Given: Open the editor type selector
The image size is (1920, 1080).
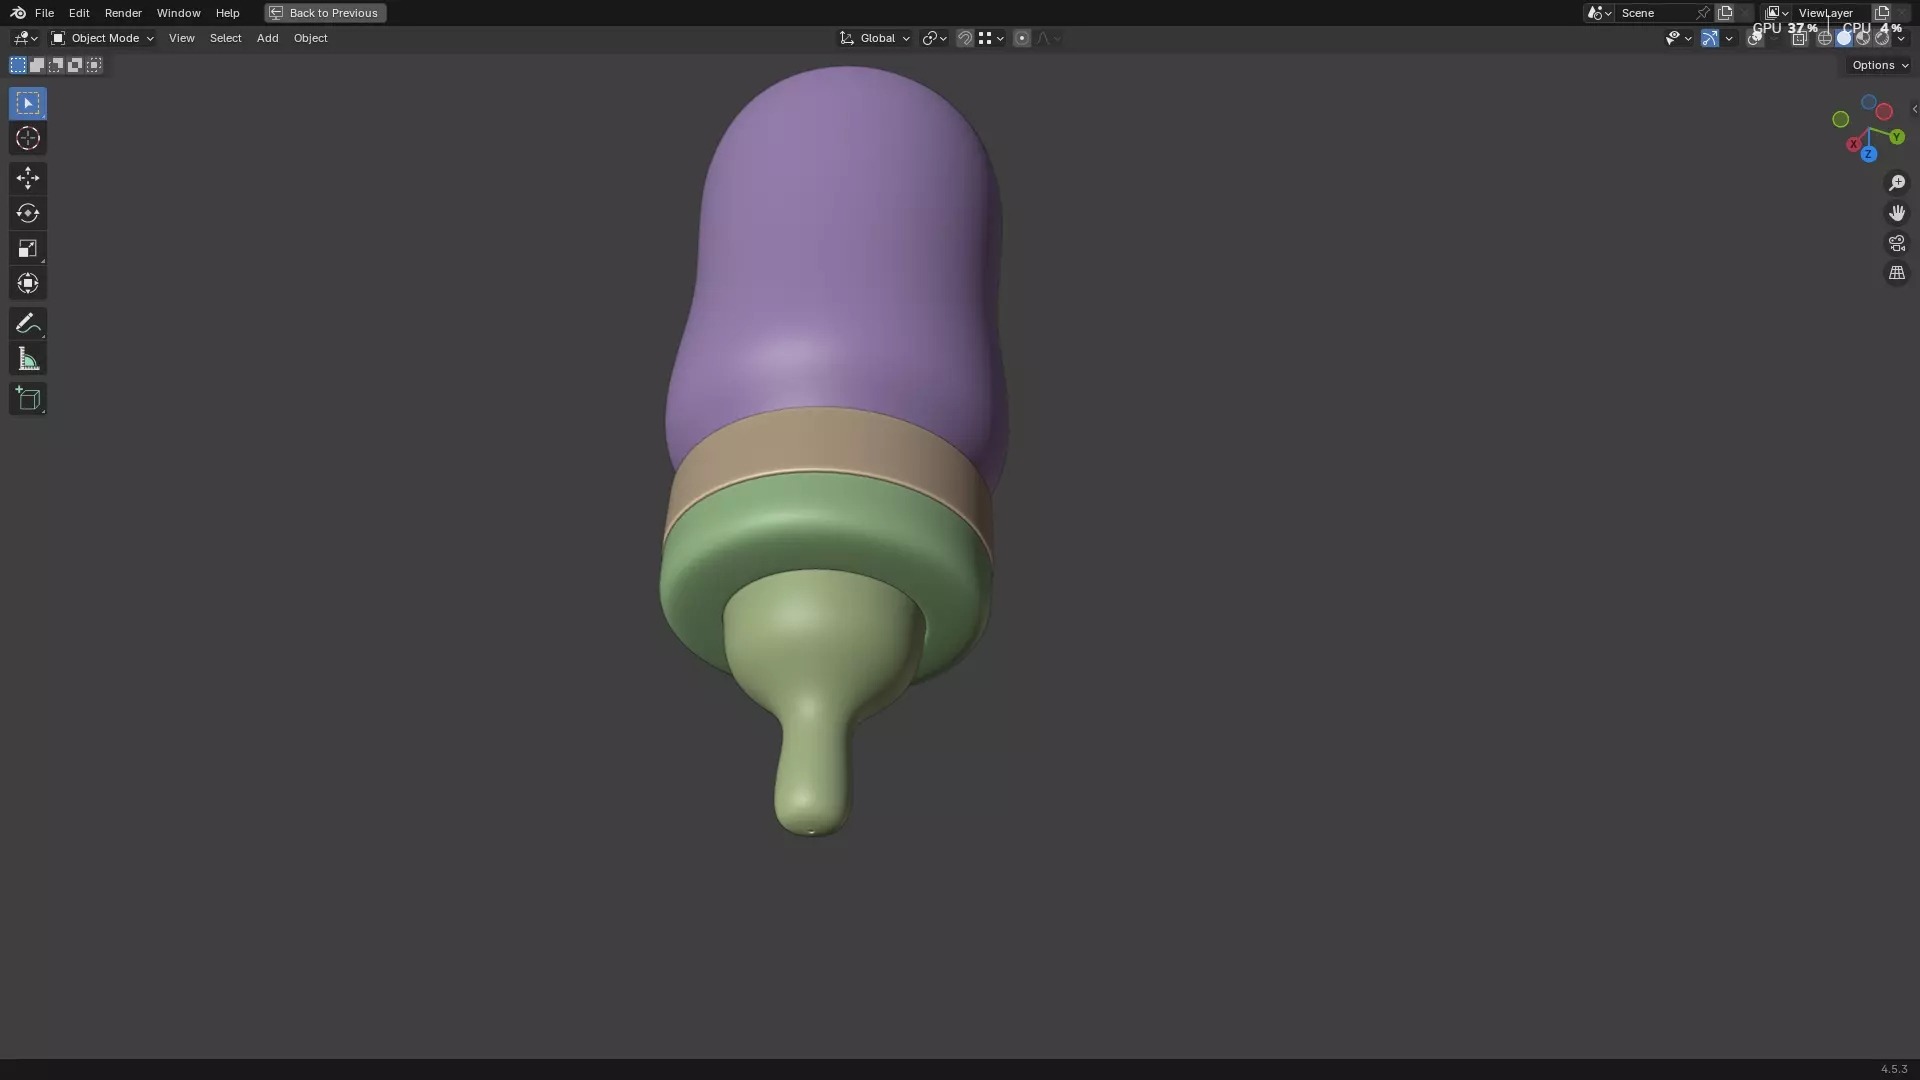Looking at the screenshot, I should coord(25,38).
